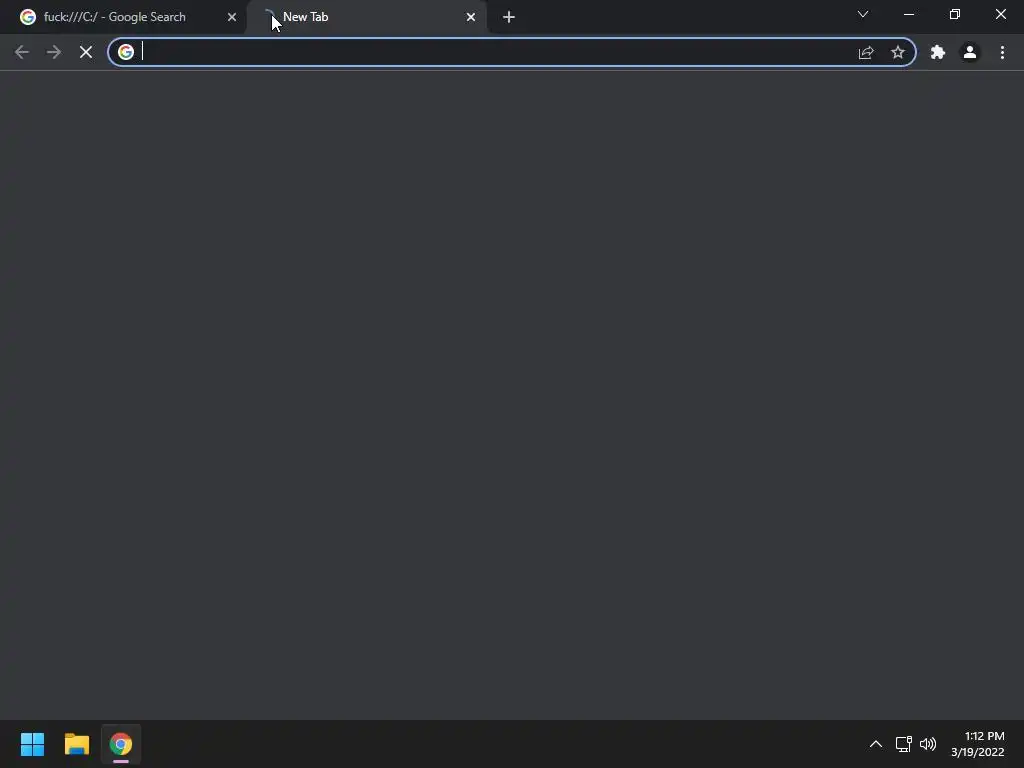Minimize the Chrome window
Viewport: 1024px width, 768px height.
click(909, 14)
